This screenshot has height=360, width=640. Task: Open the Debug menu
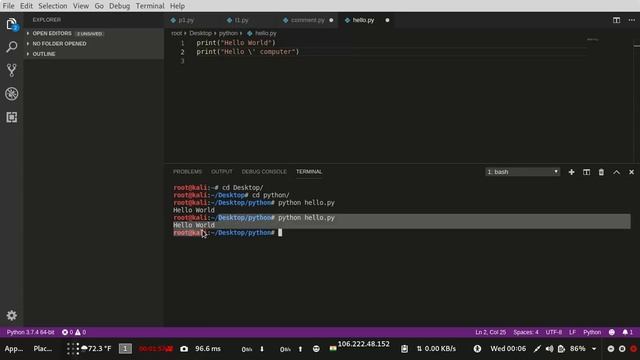pyautogui.click(x=119, y=6)
